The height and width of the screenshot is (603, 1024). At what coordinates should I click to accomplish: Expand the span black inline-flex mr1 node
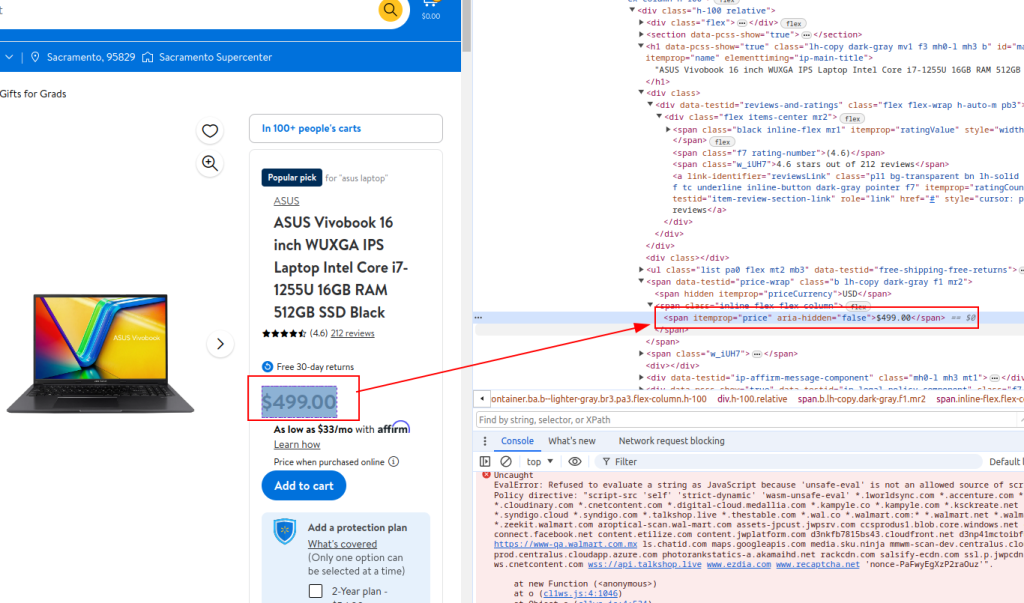coord(668,129)
